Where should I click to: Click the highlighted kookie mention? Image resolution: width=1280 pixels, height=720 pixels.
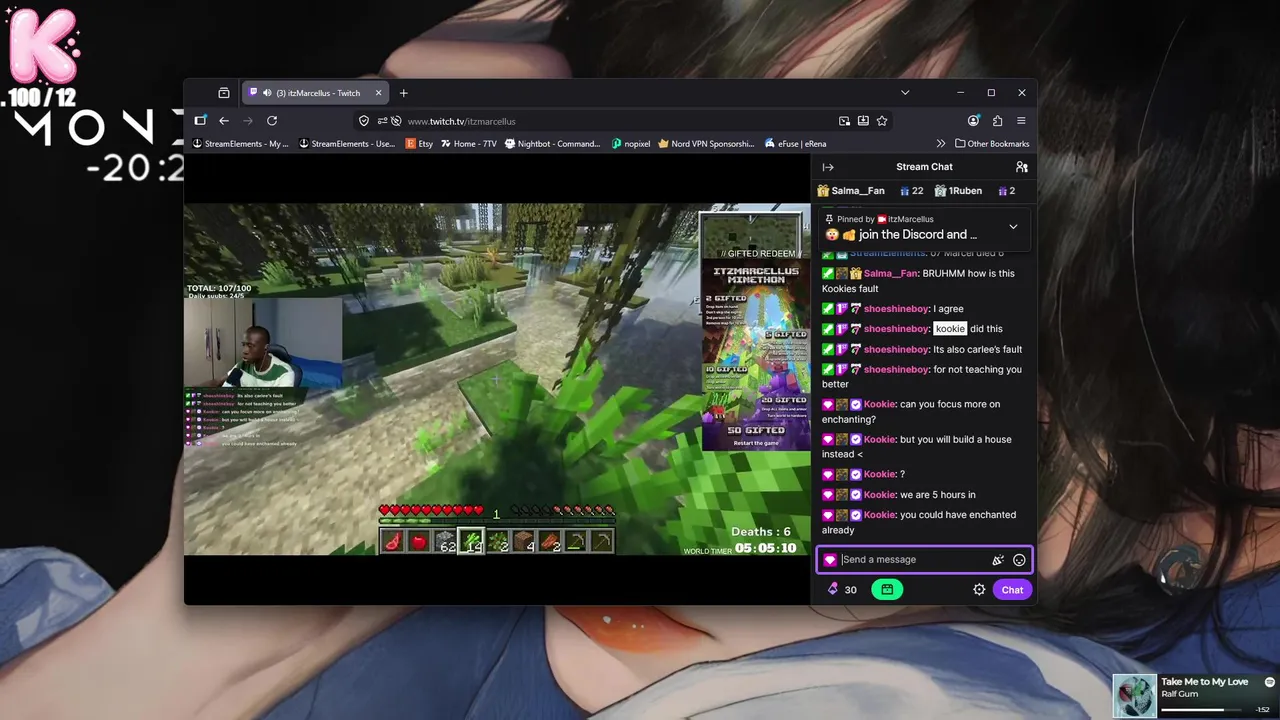(x=950, y=329)
